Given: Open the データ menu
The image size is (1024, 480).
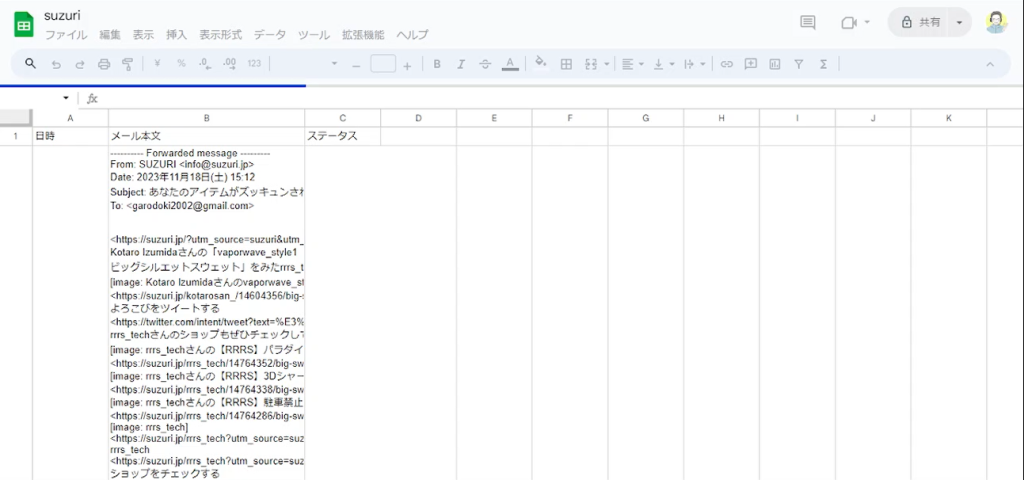Looking at the screenshot, I should click(269, 35).
